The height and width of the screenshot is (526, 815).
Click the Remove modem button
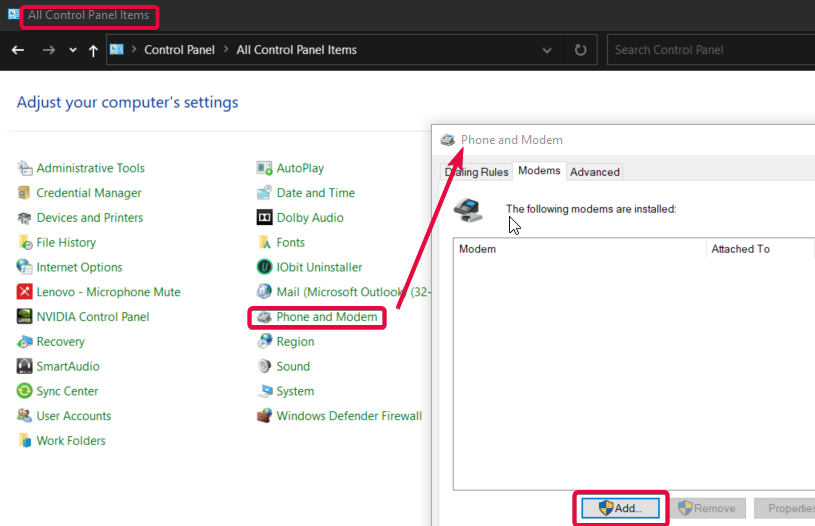[708, 508]
